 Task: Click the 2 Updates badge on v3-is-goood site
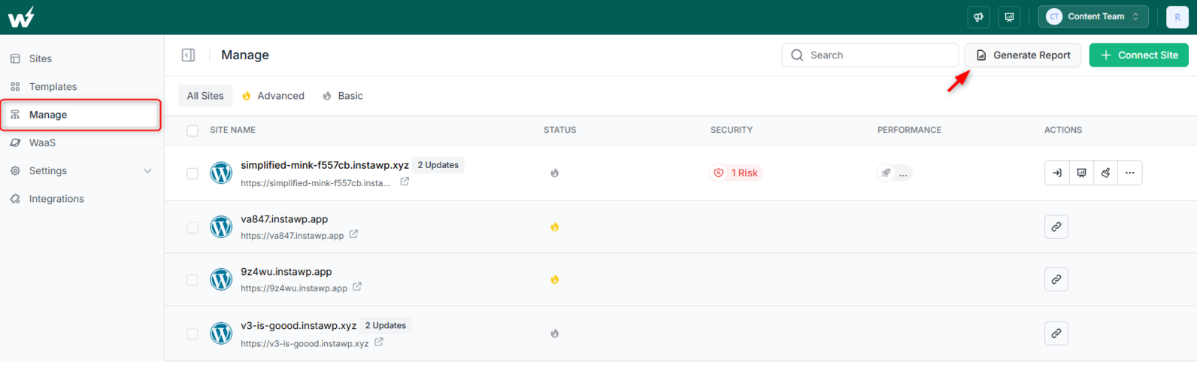coord(386,326)
